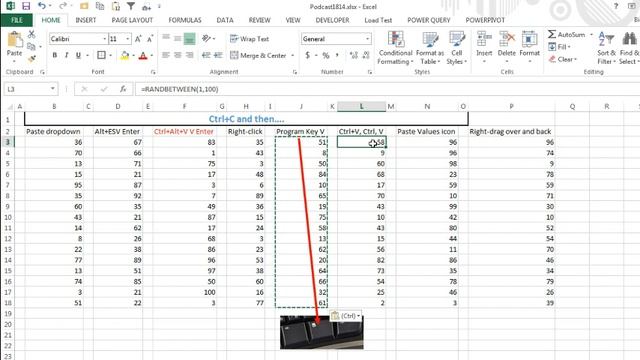The height and width of the screenshot is (360, 640).
Task: Click the Percent Style icon
Action: [326, 55]
